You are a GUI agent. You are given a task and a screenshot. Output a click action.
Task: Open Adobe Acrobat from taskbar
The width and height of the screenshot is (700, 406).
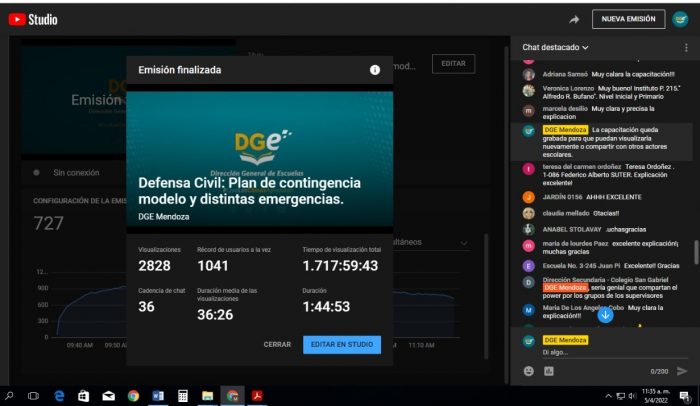pos(257,396)
